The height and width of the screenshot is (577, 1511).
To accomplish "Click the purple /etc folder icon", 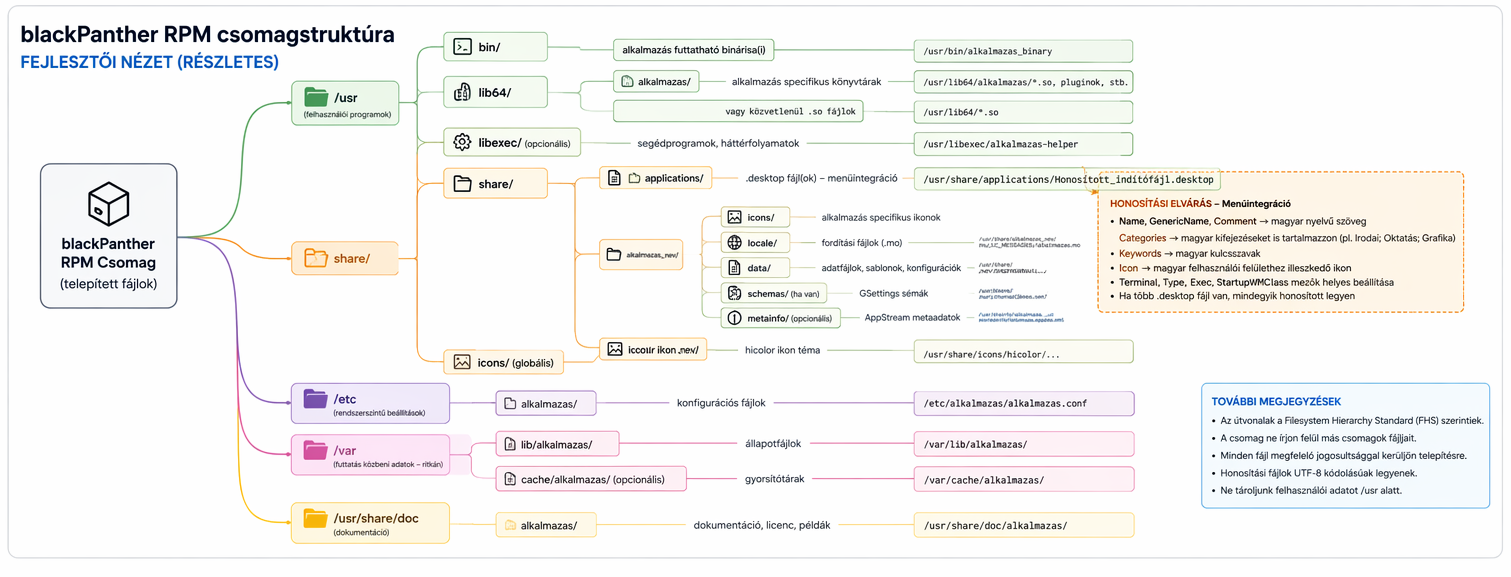I will [x=316, y=398].
